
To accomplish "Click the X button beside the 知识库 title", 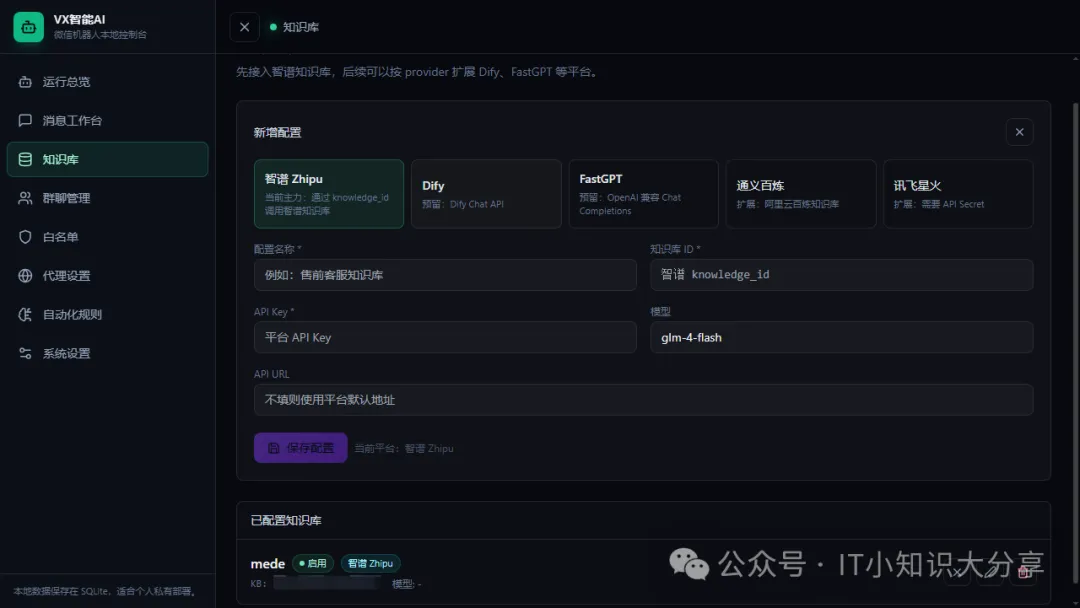I will point(245,27).
